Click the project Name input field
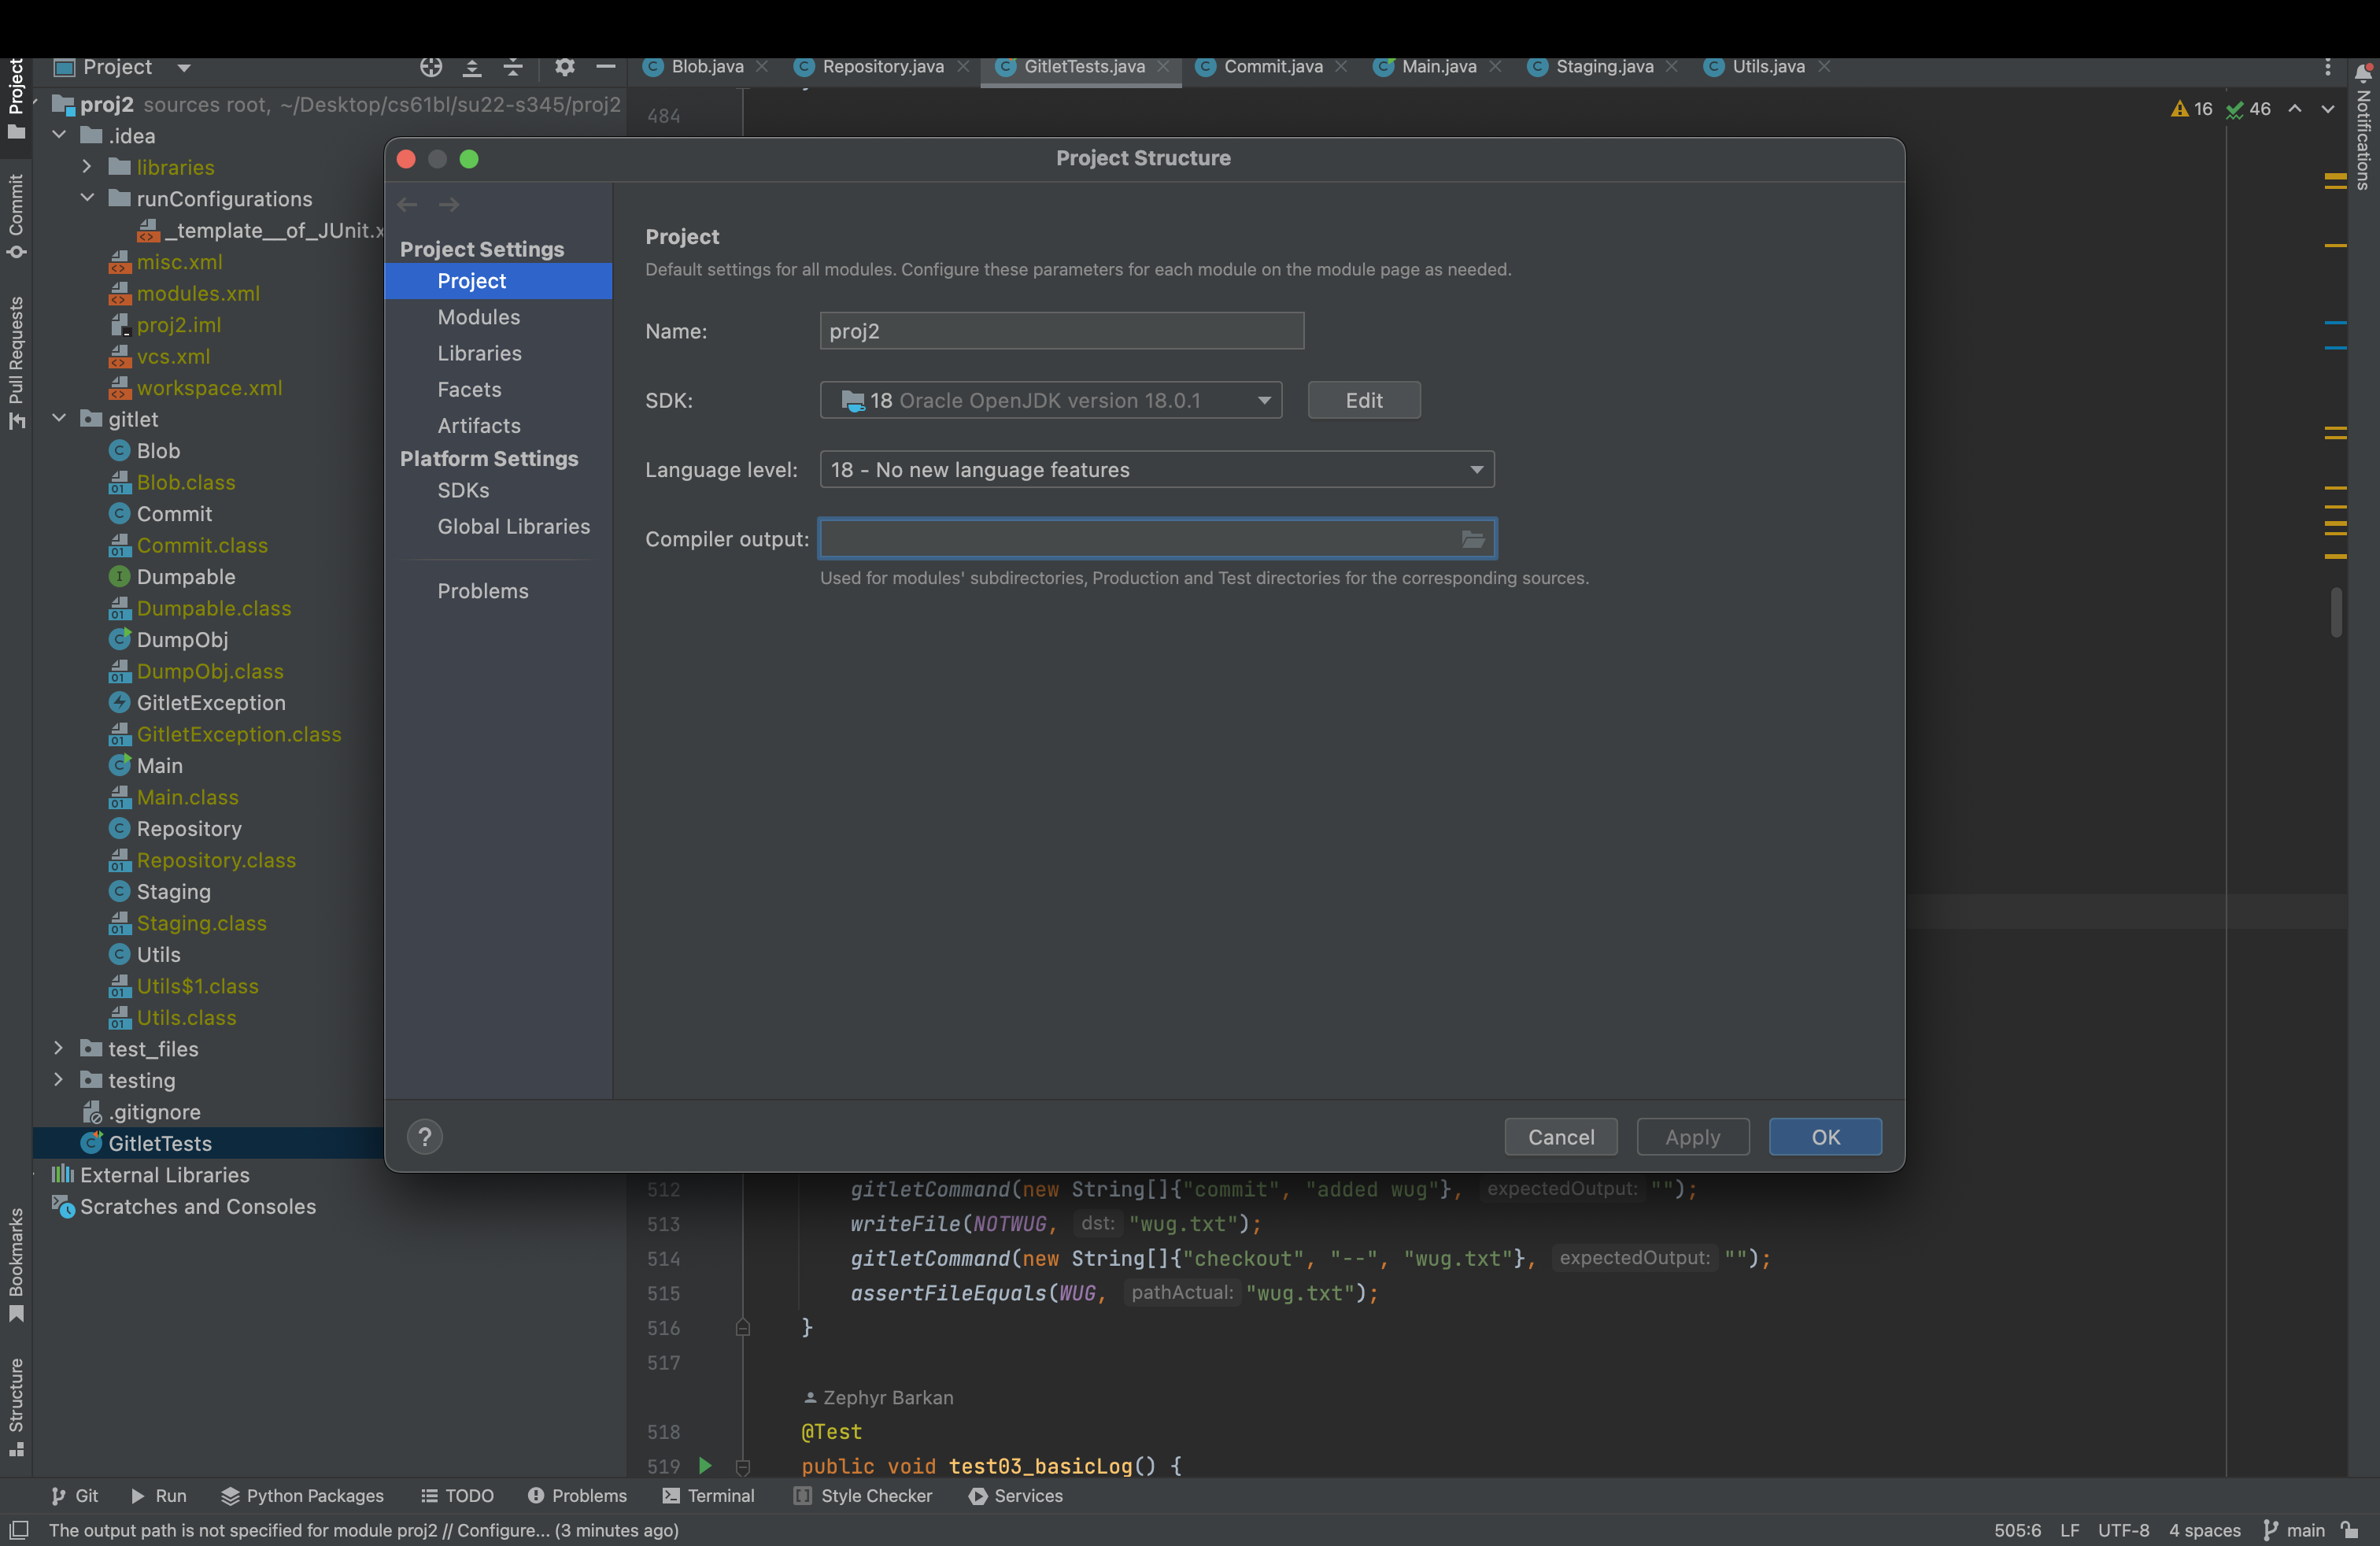The height and width of the screenshot is (1546, 2380). 1061,331
